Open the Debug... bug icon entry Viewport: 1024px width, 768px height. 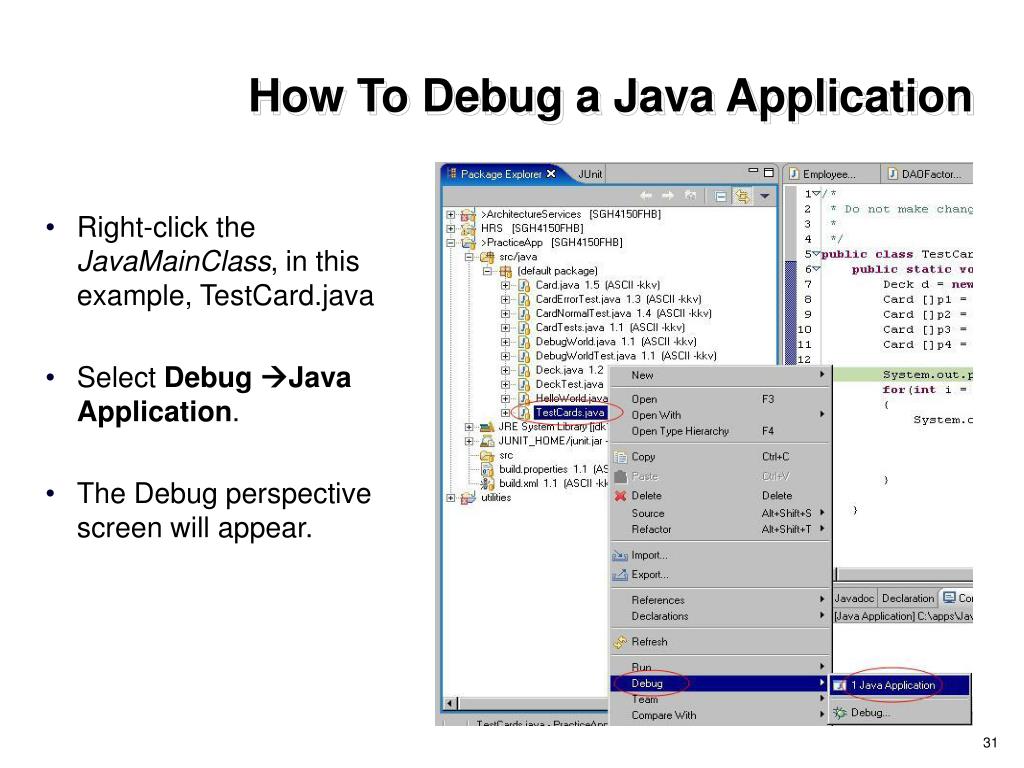[x=868, y=713]
